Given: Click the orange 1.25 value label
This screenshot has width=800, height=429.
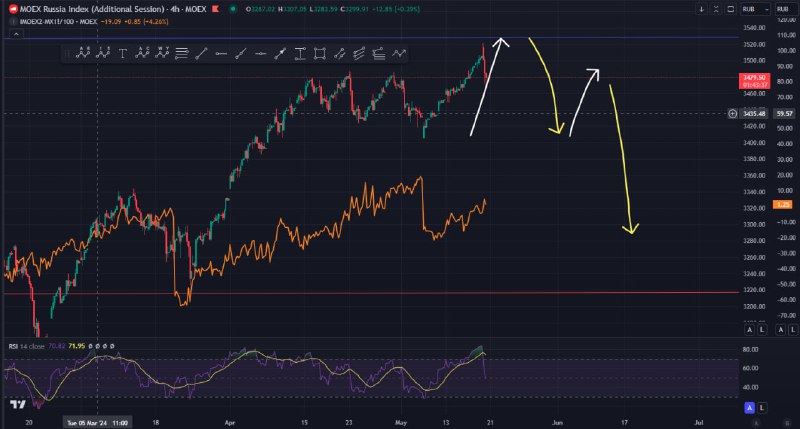Looking at the screenshot, I should click(783, 204).
